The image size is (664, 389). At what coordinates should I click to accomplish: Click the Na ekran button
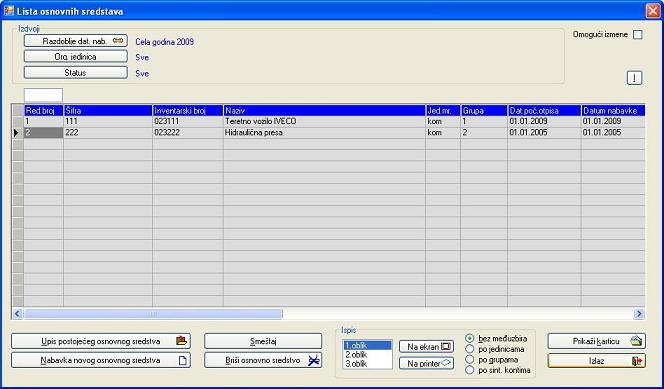[426, 347]
